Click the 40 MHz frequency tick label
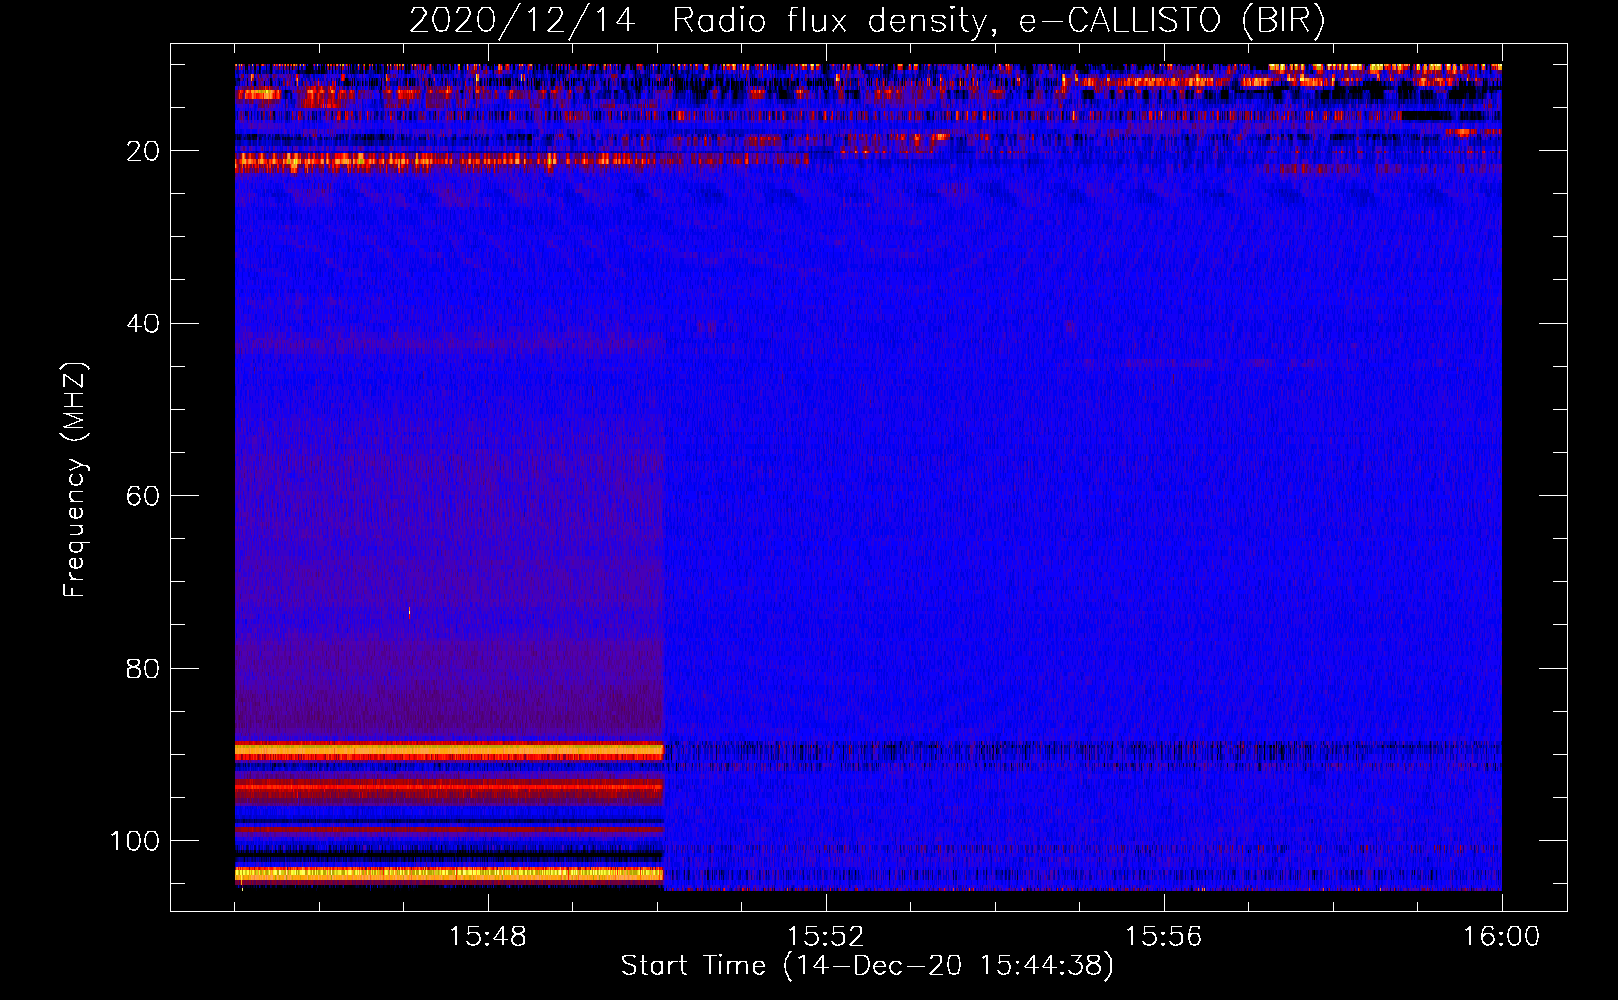 point(143,324)
